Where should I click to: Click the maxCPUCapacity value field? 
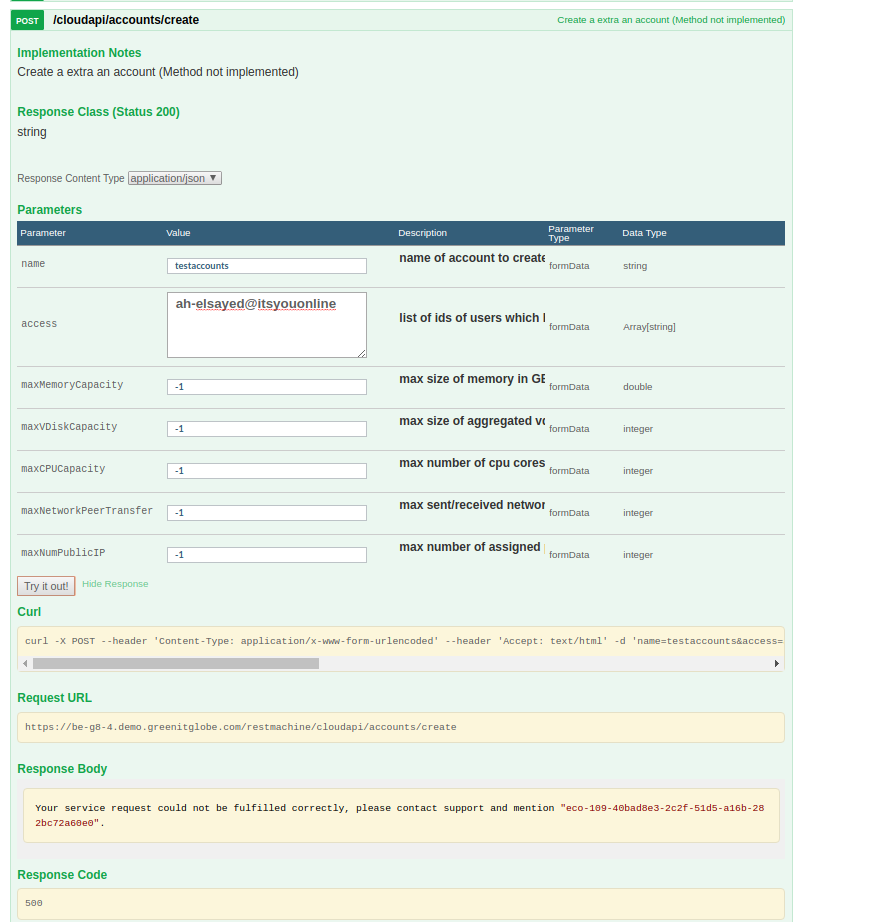(266, 471)
